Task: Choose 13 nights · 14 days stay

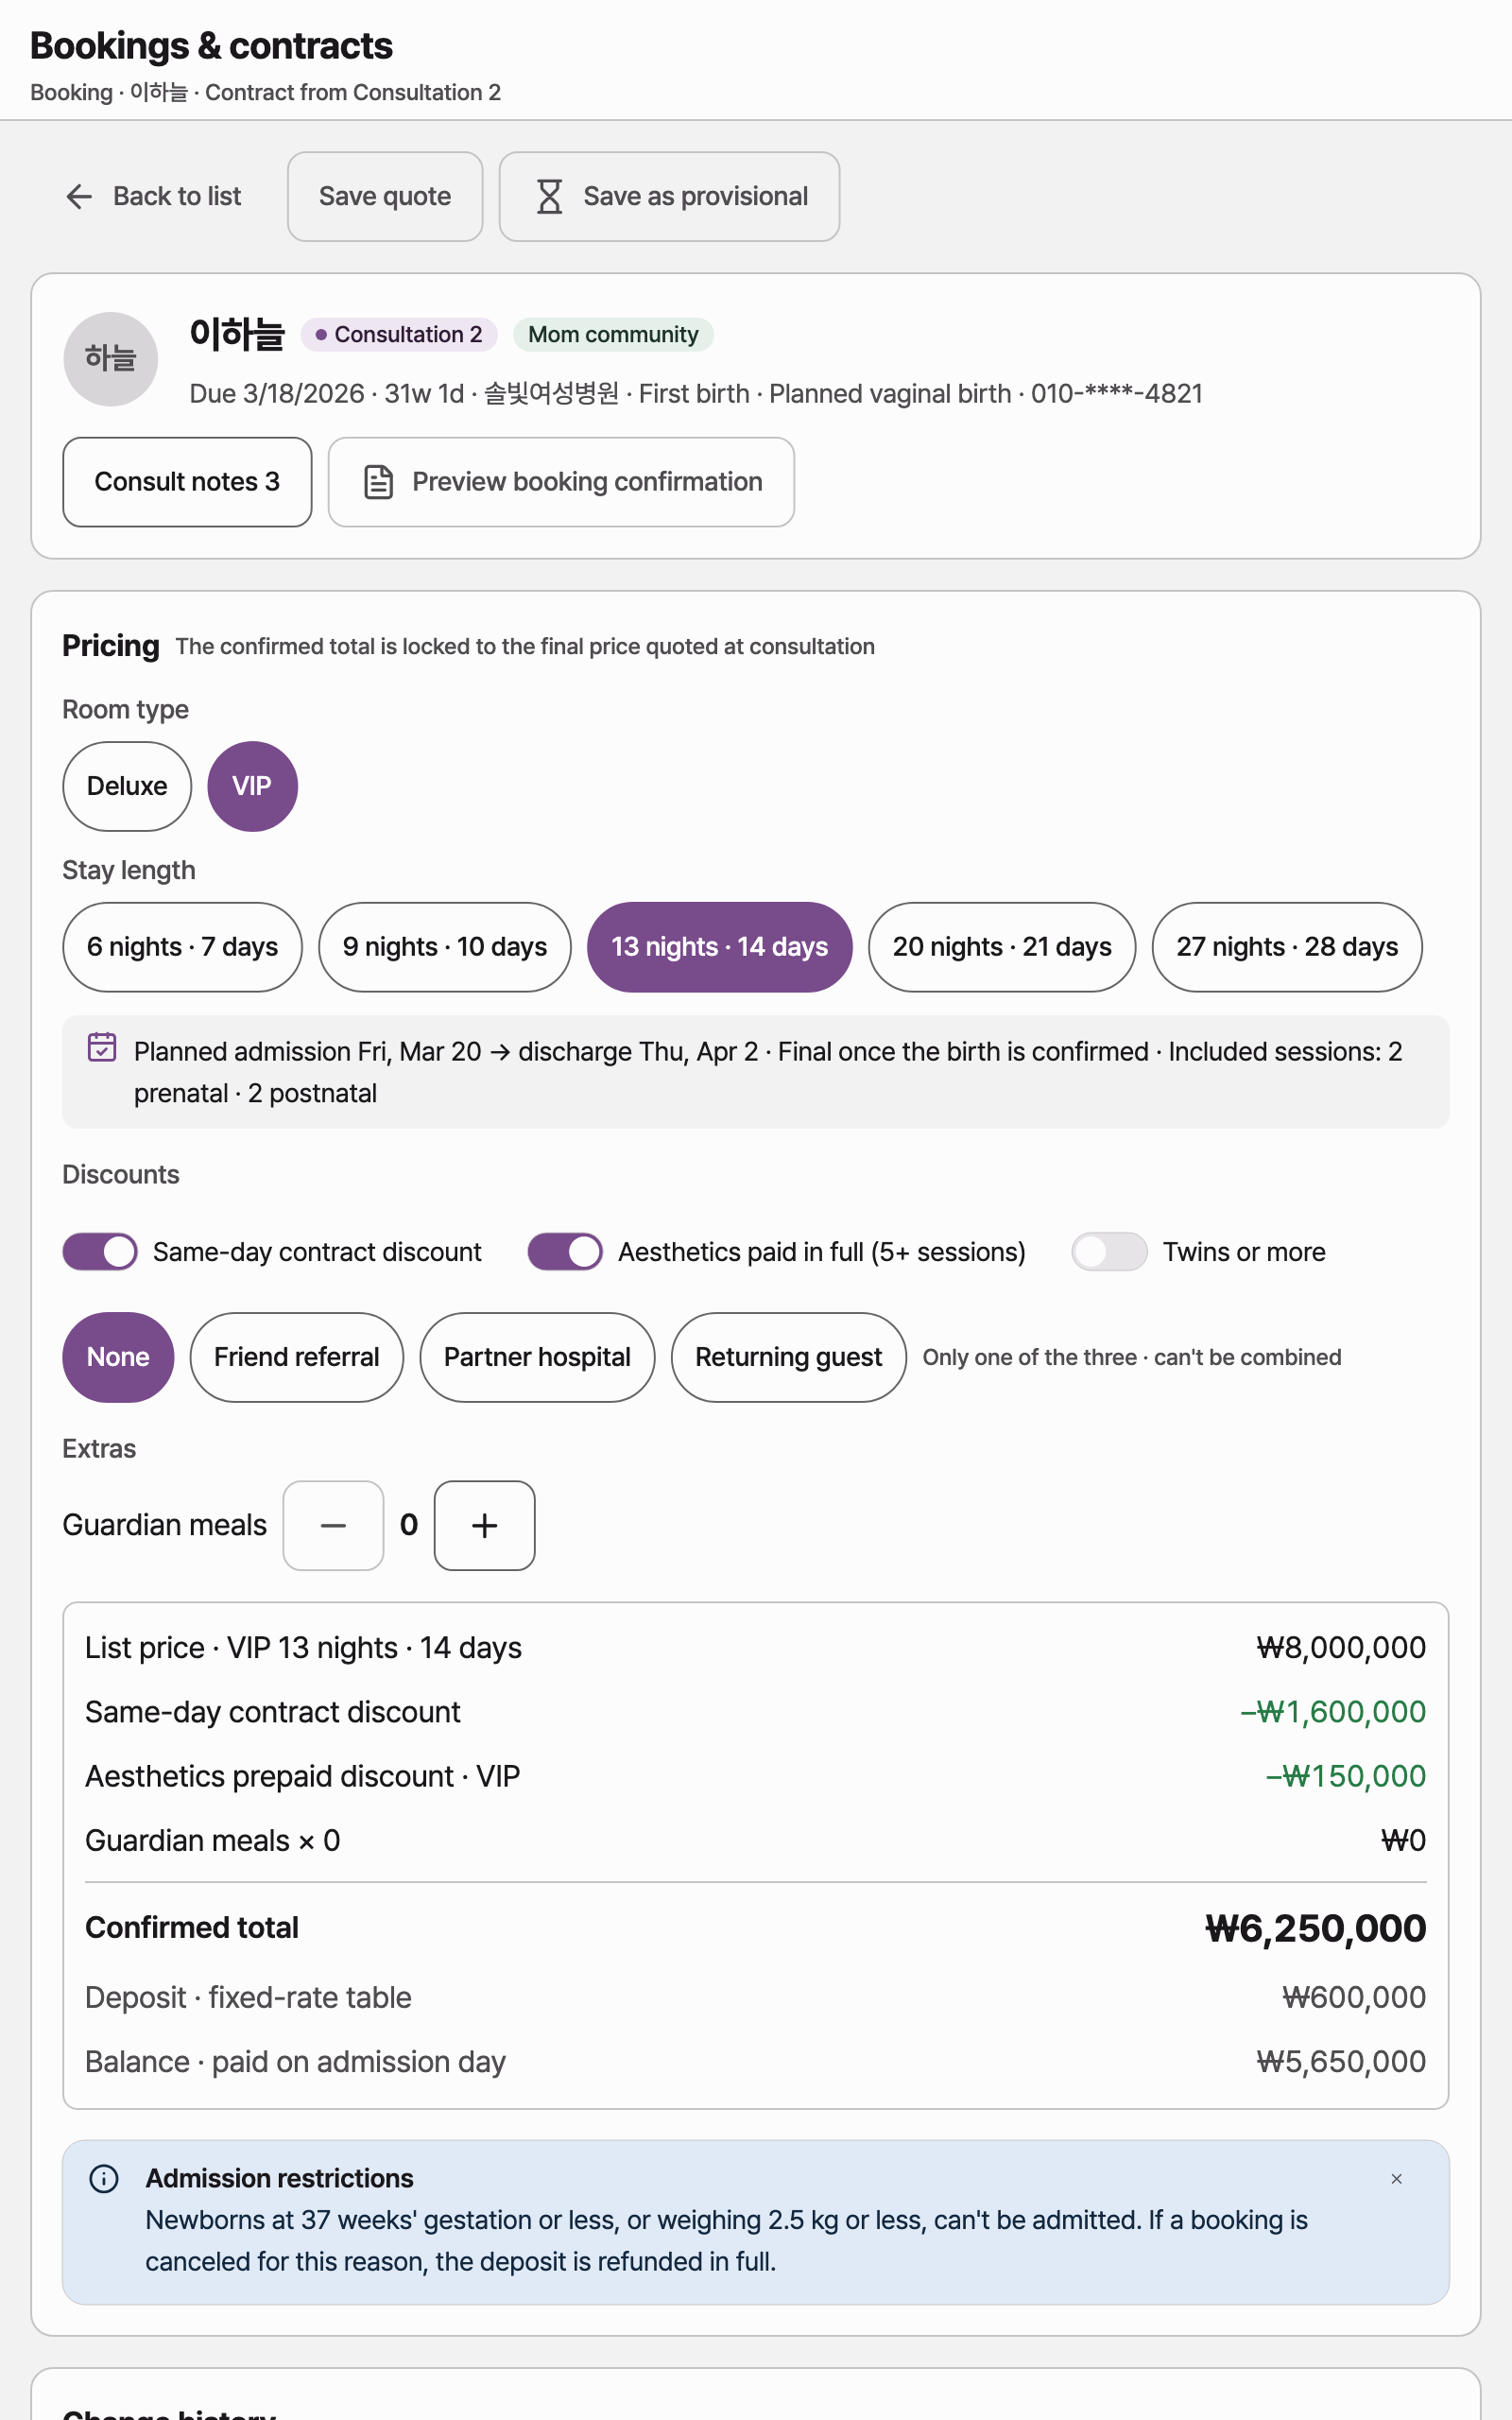Action: [x=720, y=947]
